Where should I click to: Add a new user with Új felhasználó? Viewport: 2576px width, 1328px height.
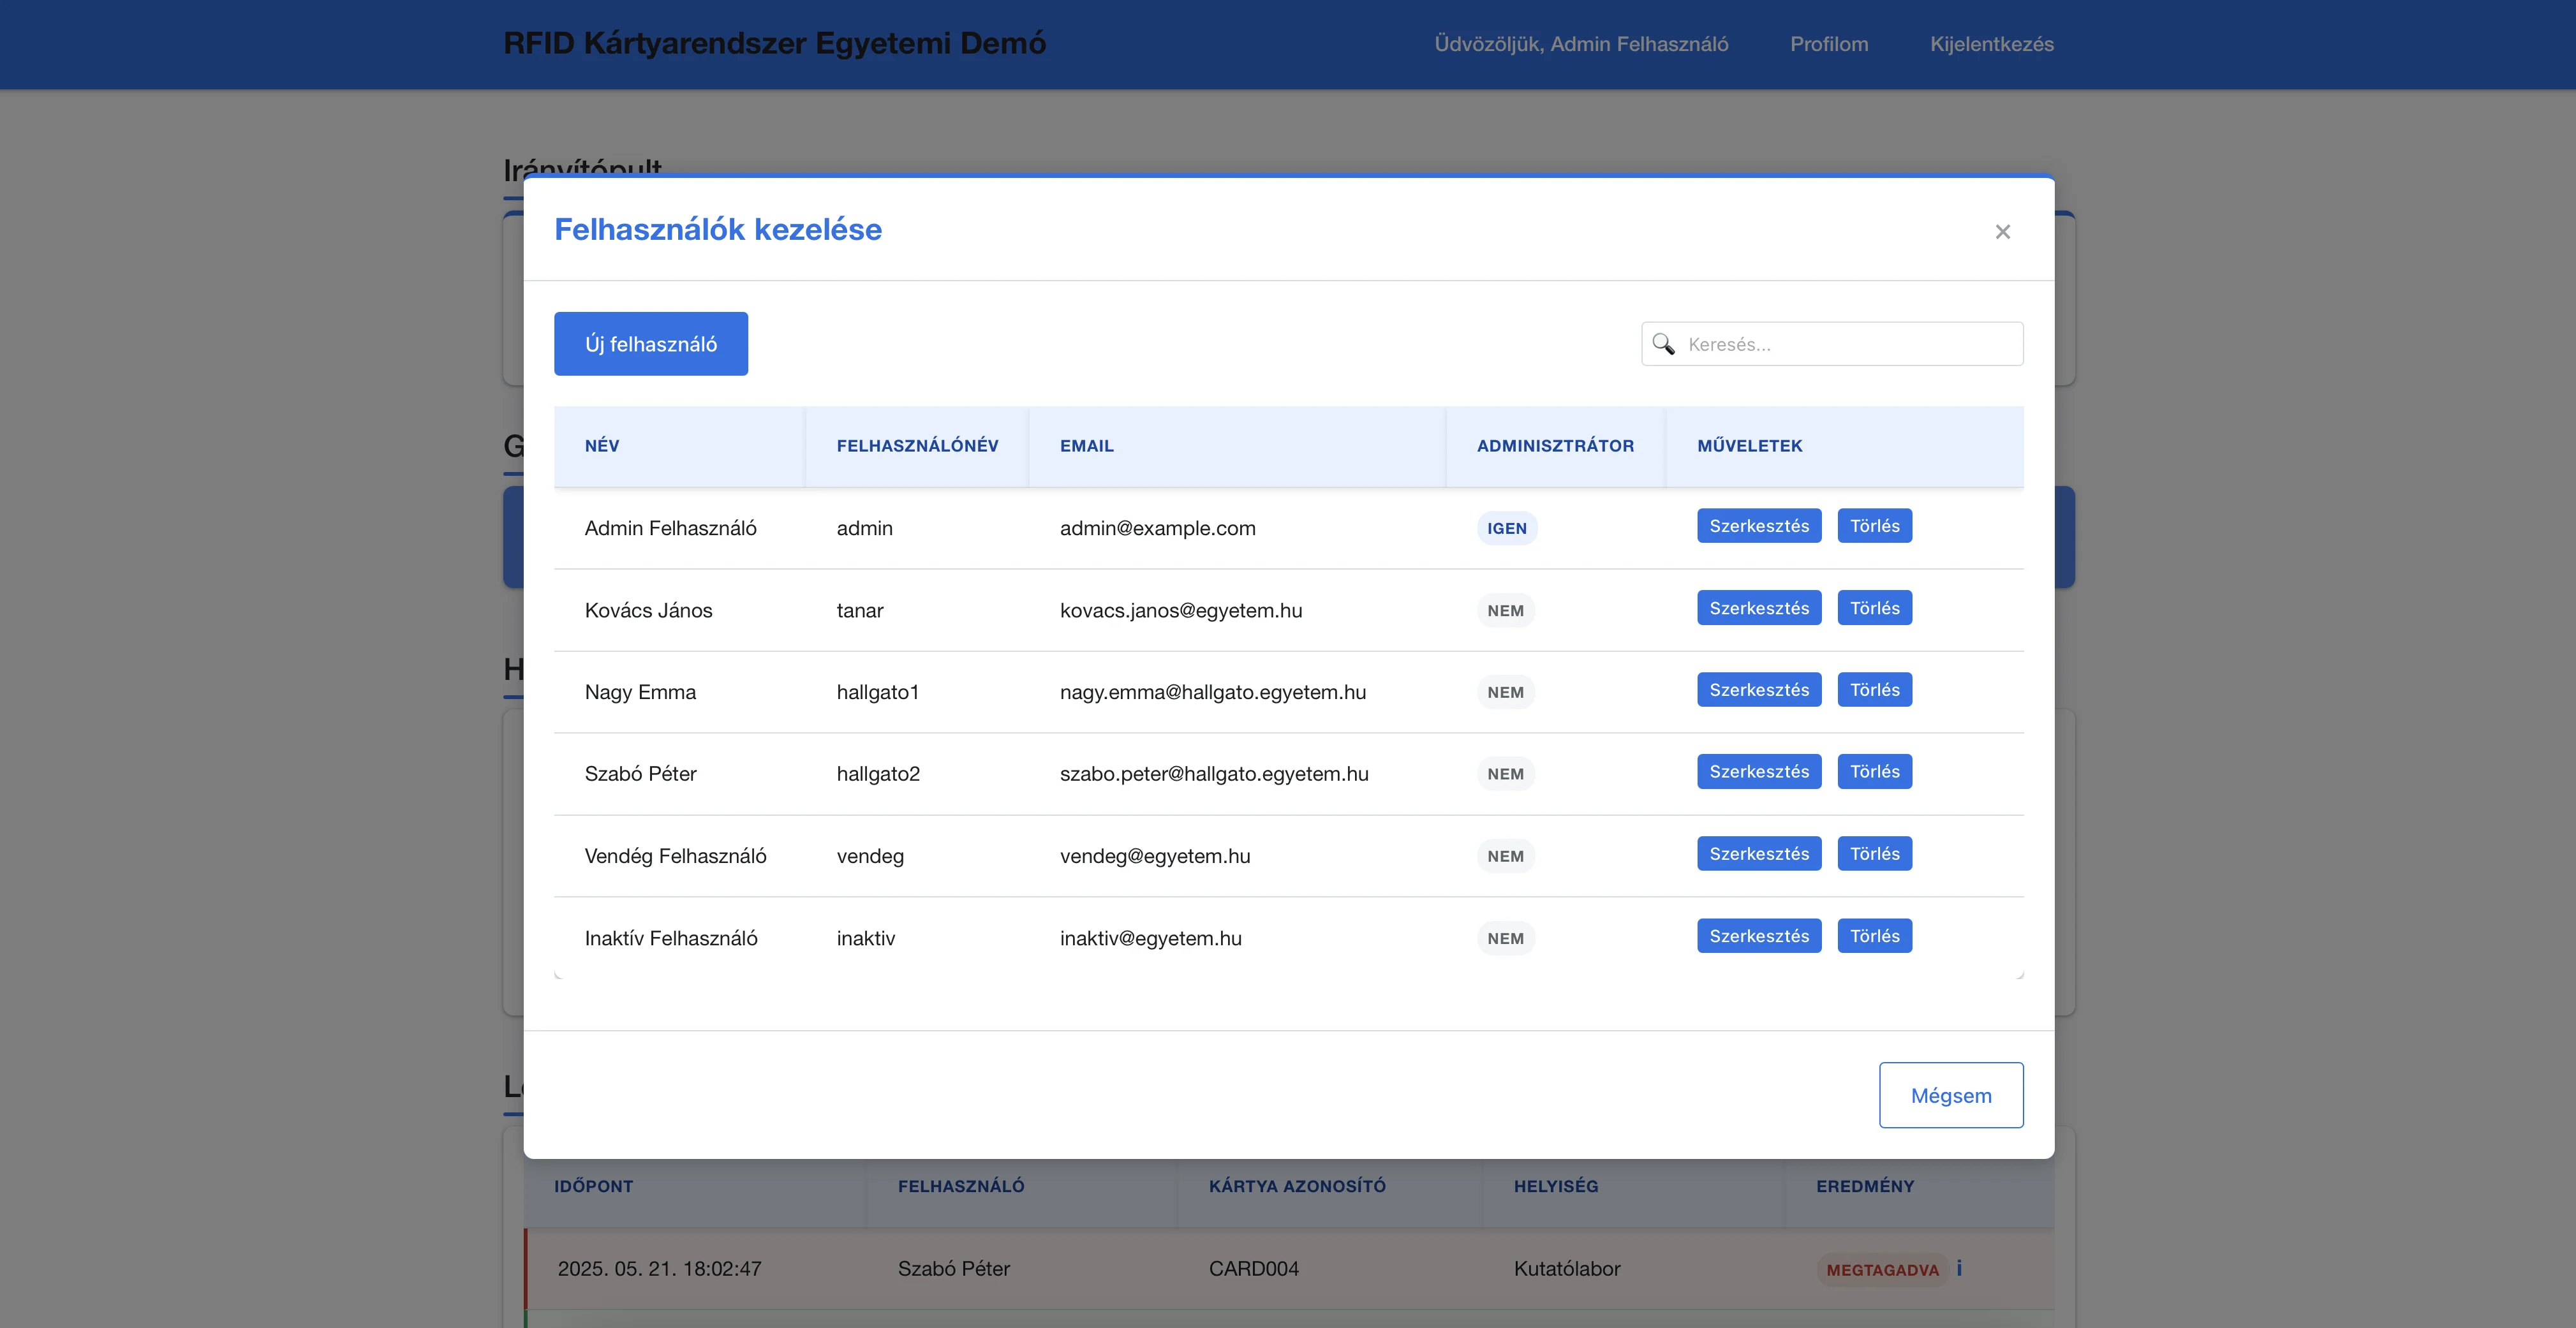pos(651,344)
